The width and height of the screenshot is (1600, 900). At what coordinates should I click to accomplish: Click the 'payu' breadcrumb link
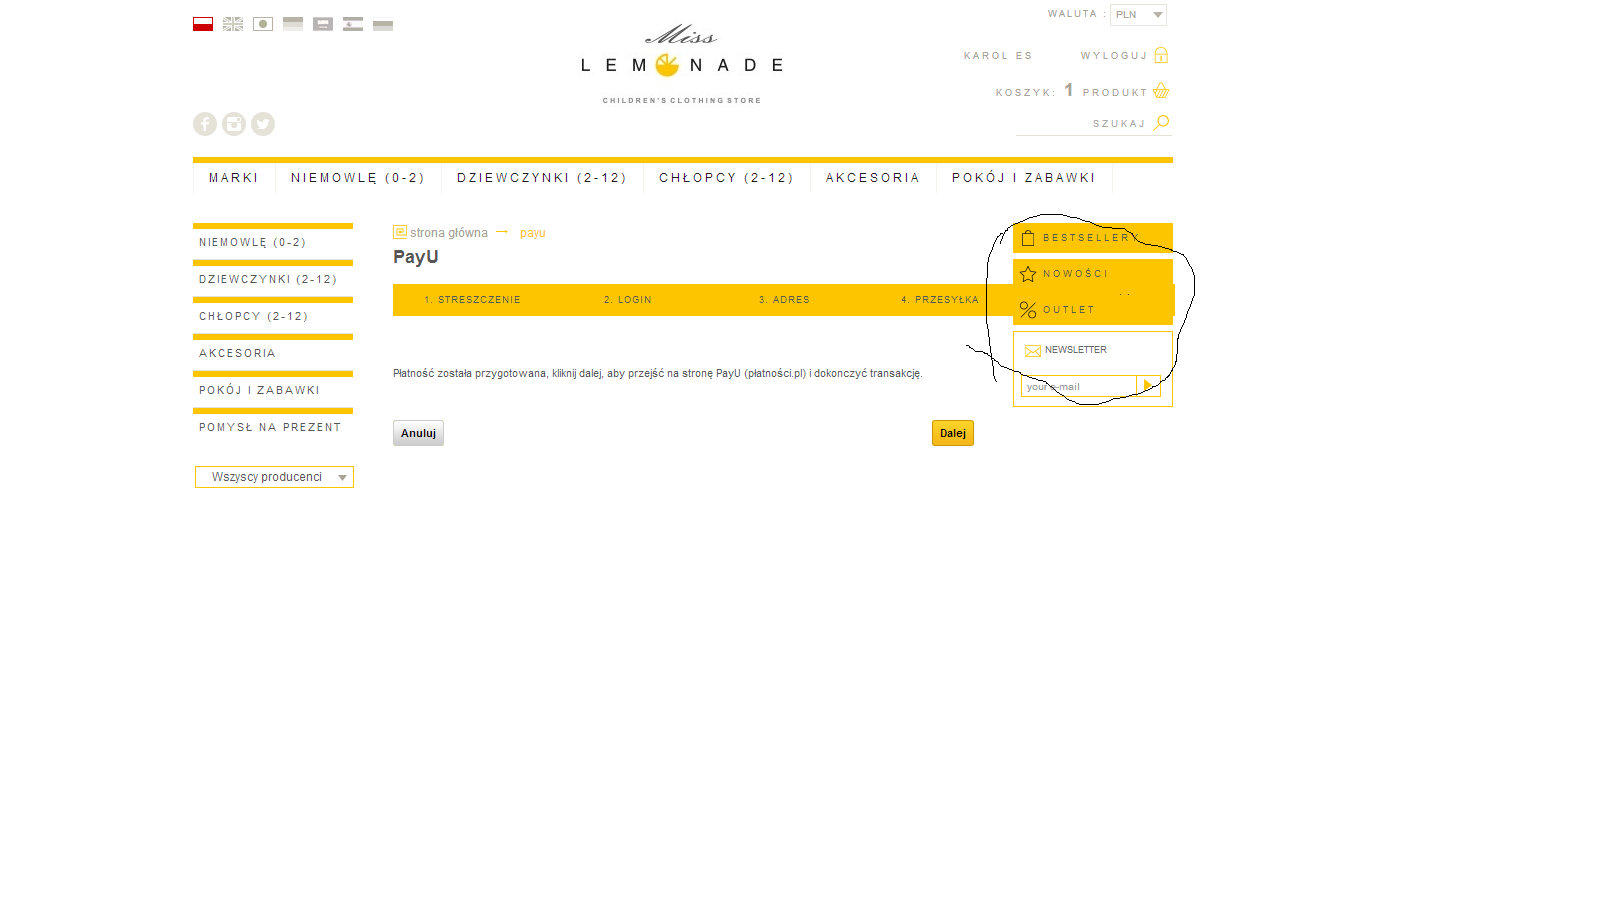(533, 233)
